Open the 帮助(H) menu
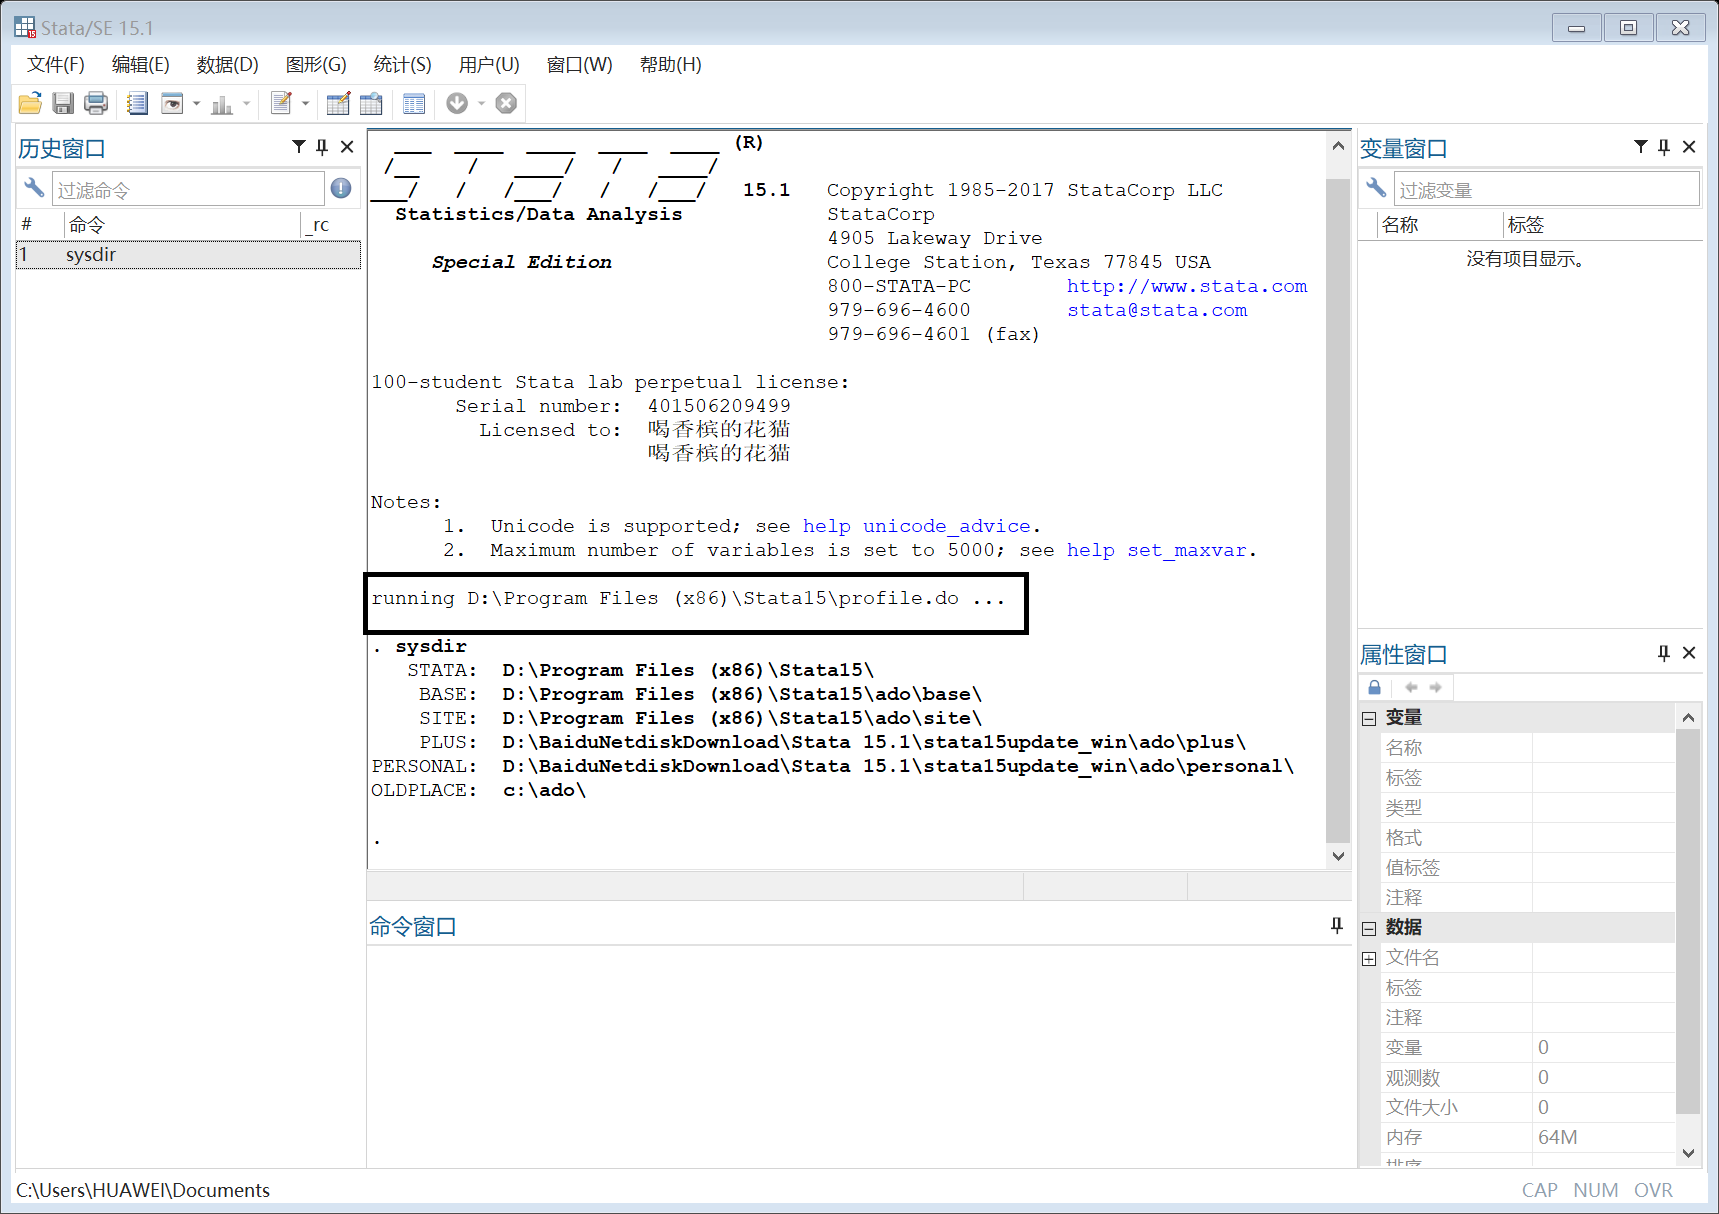This screenshot has width=1719, height=1214. pyautogui.click(x=671, y=65)
